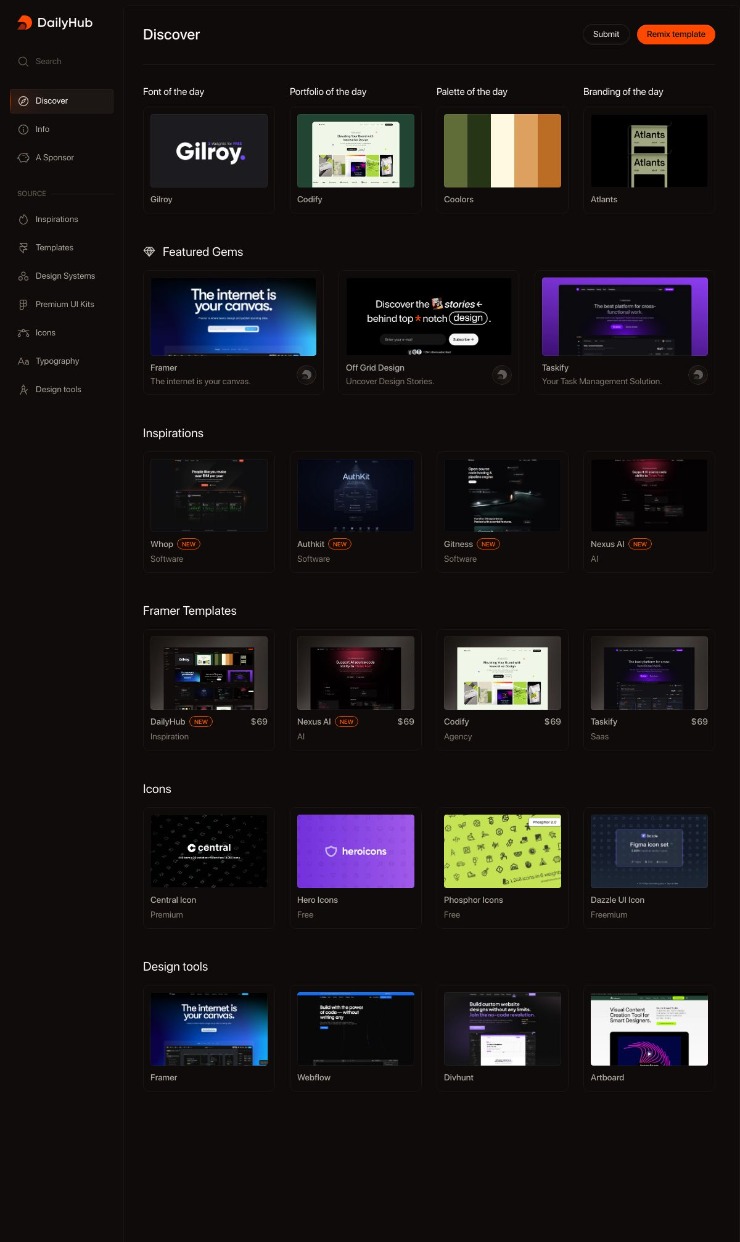740x1242 pixels.
Task: Open the Central Icon thumbnail
Action: pyautogui.click(x=209, y=851)
